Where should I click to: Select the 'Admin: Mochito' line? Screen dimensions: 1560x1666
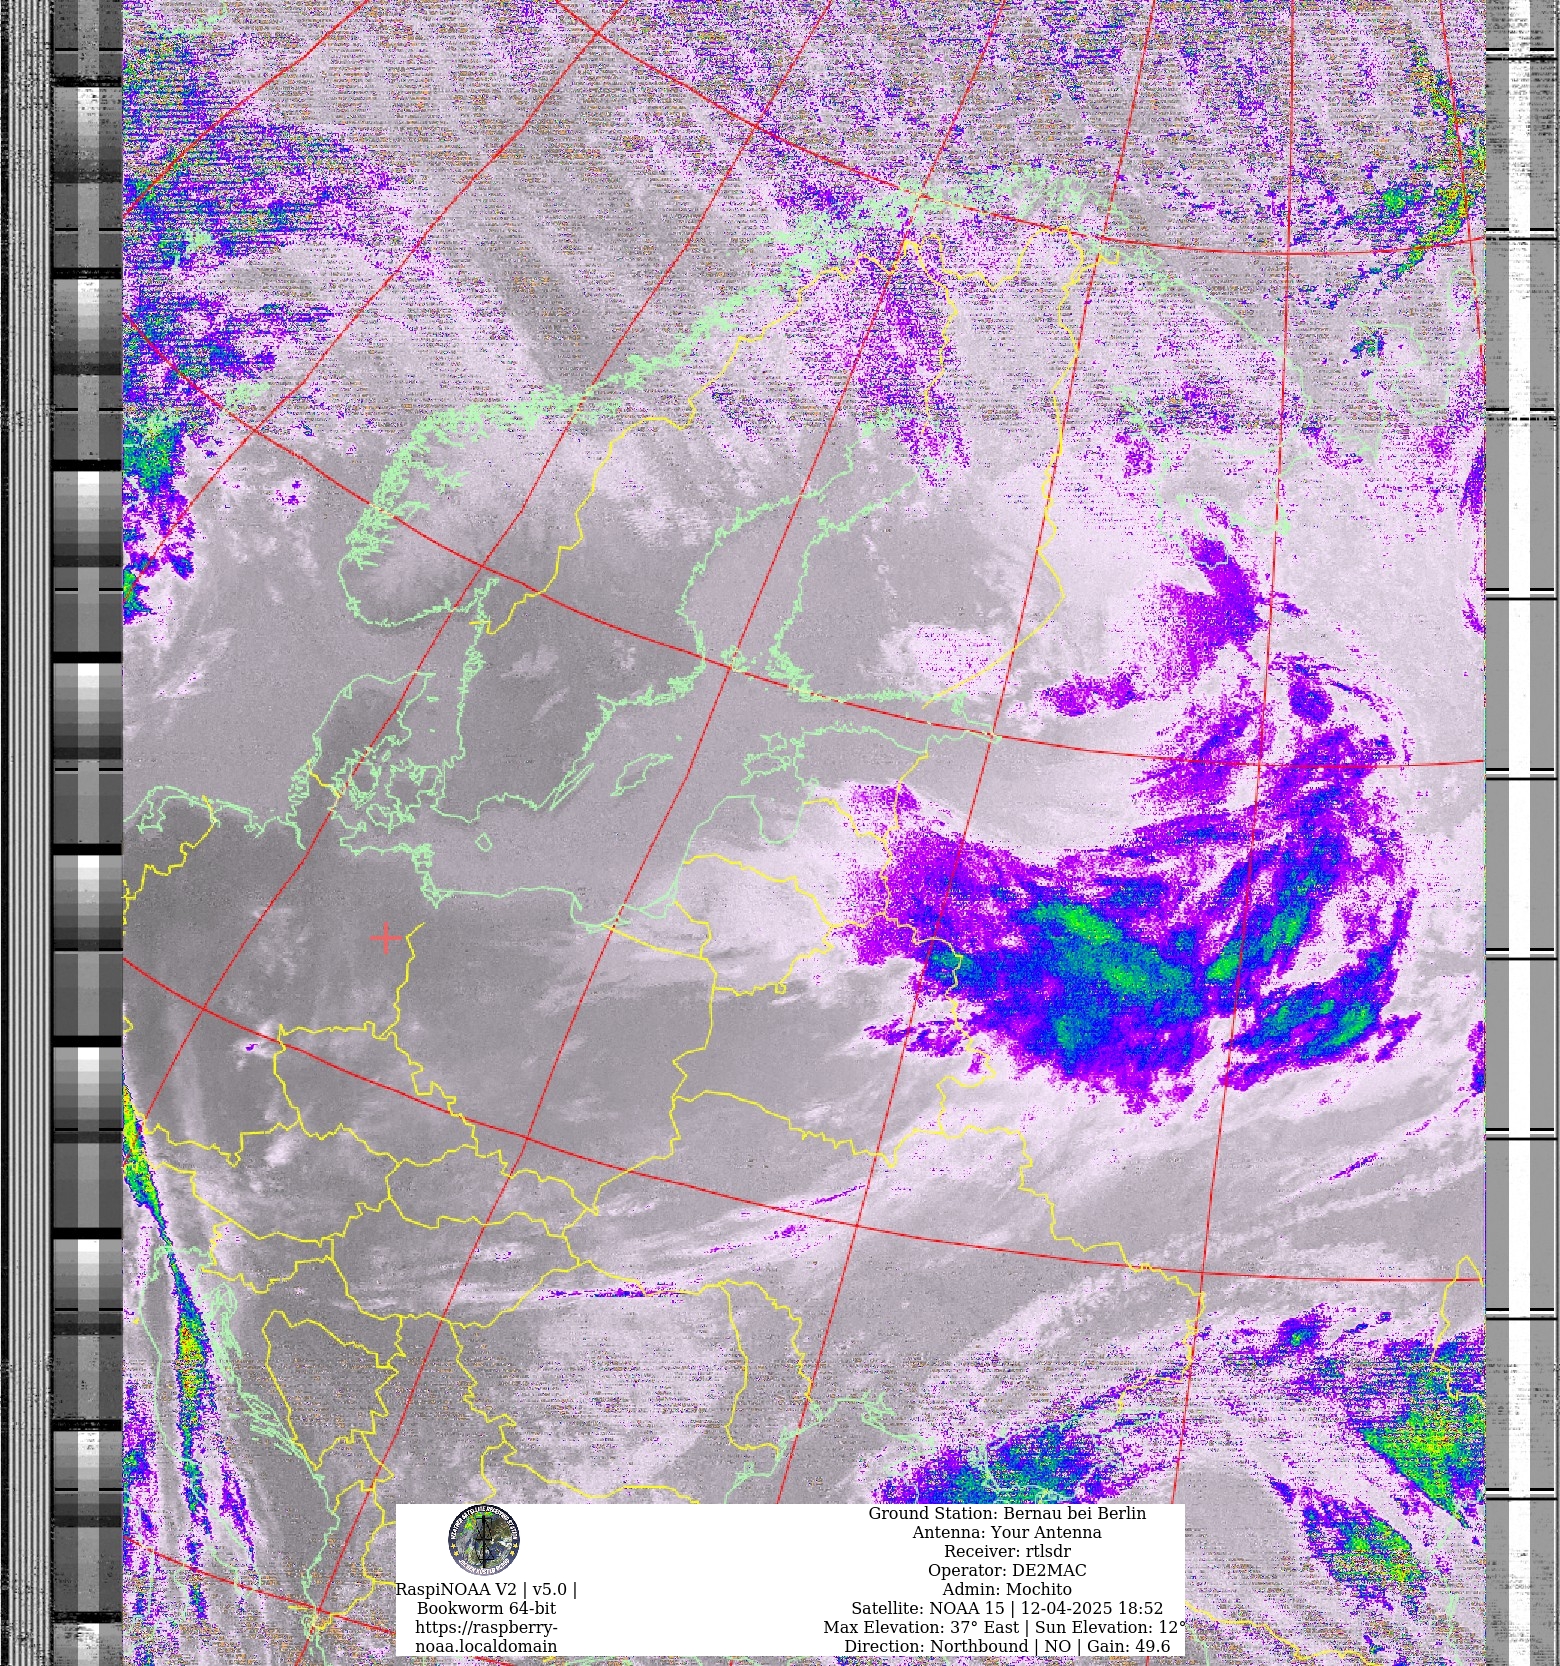pyautogui.click(x=1007, y=1590)
